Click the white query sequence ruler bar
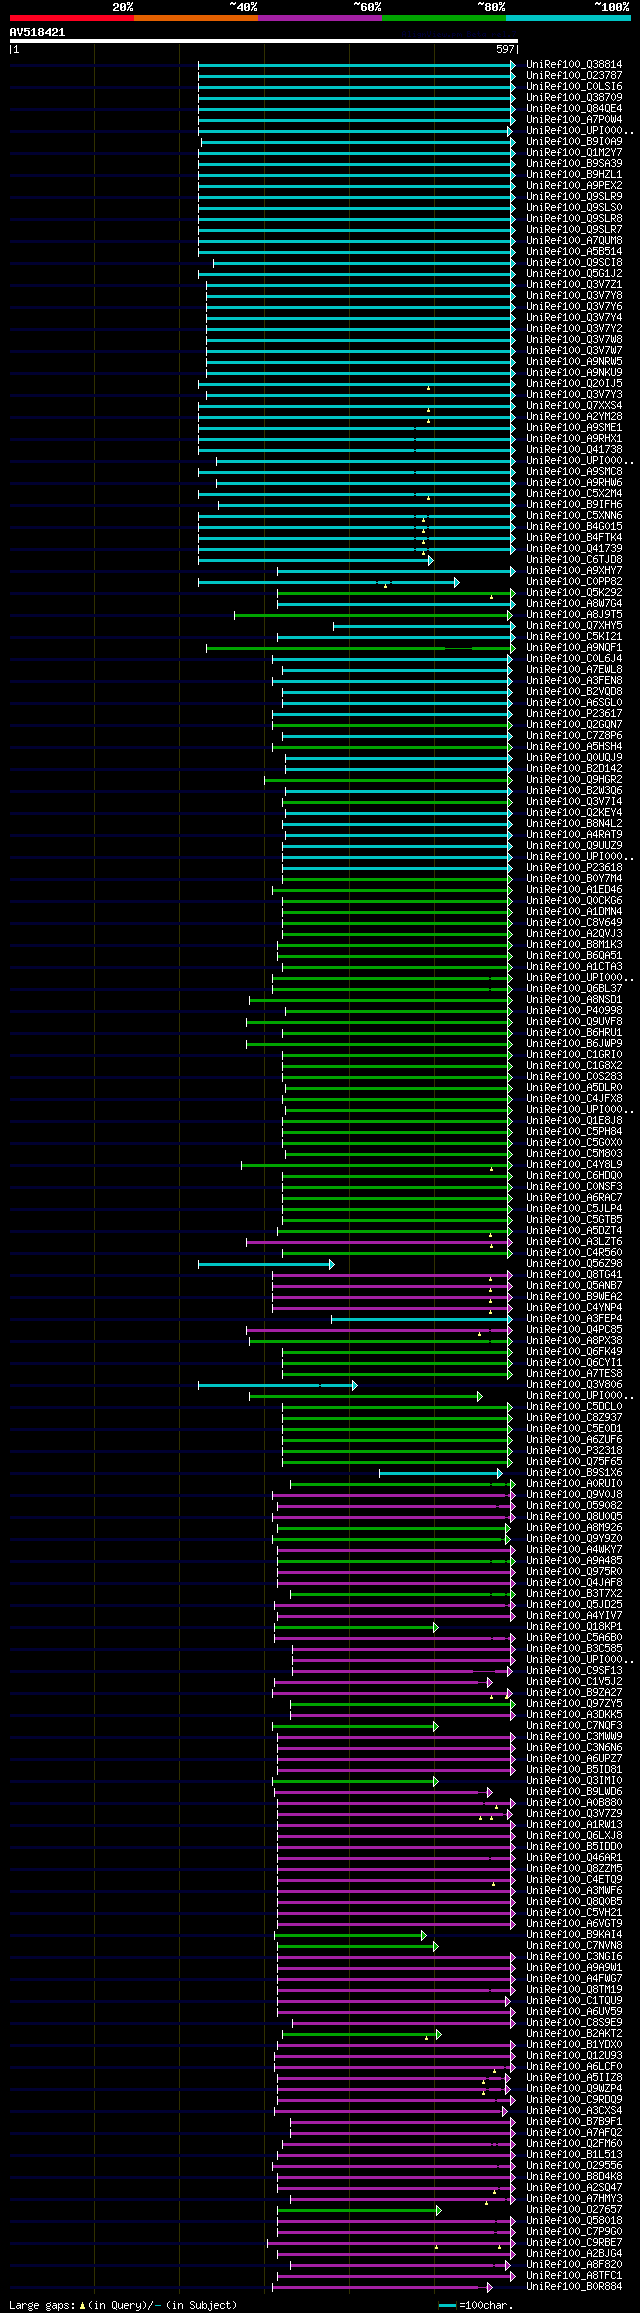Viewport: 640px width, 2313px height. [263, 41]
